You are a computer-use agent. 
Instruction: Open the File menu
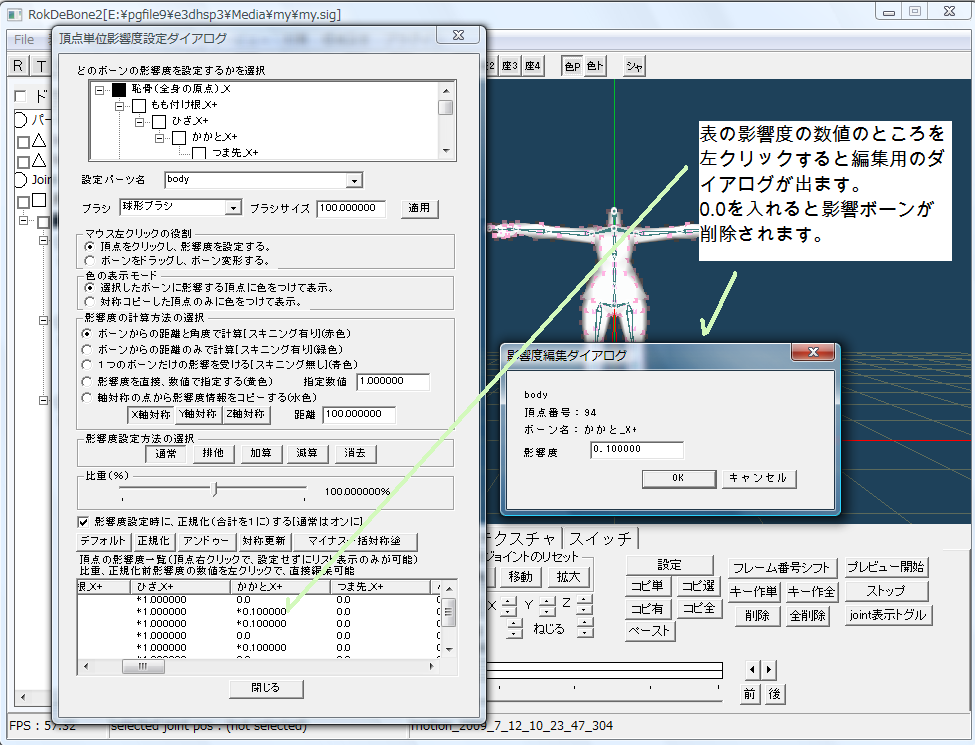(x=24, y=39)
